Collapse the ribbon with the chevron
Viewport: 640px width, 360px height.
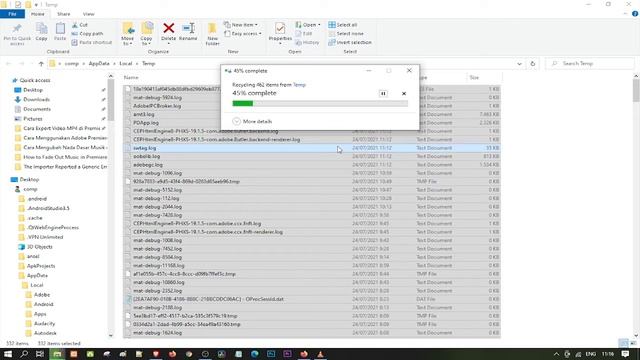[625, 14]
